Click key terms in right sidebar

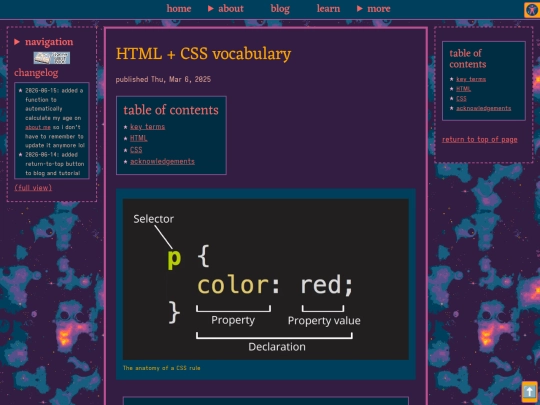[471, 79]
